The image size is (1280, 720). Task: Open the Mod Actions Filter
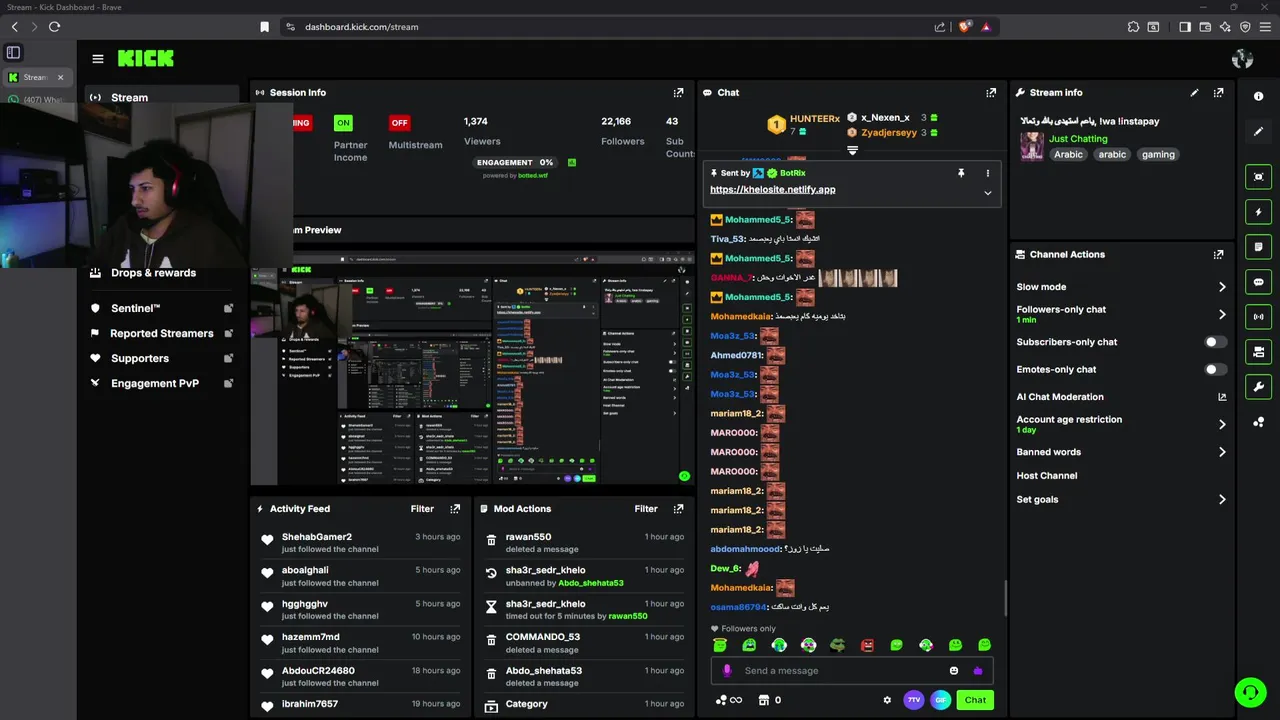[x=646, y=508]
